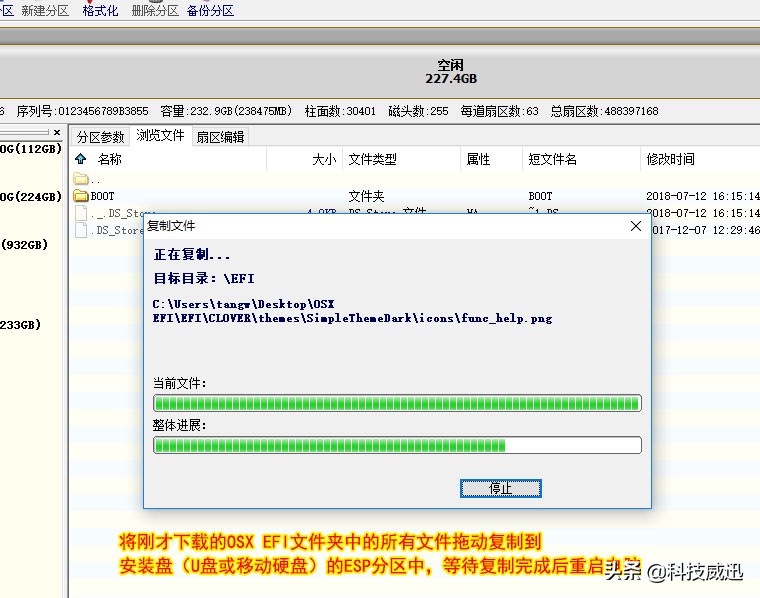This screenshot has height=598, width=760.
Task: Click the 每道扇区数:63 info text
Action: (500, 111)
